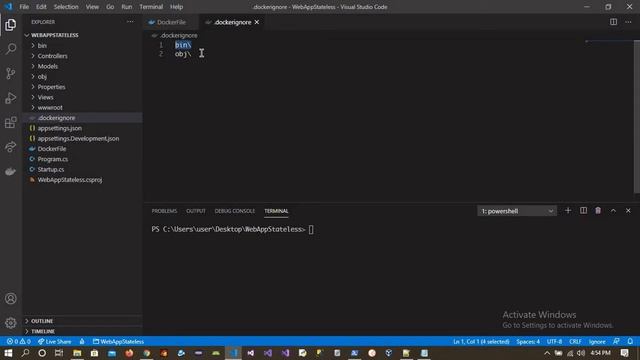This screenshot has width=640, height=360.
Task: Close the terminal panel
Action: [628, 211]
